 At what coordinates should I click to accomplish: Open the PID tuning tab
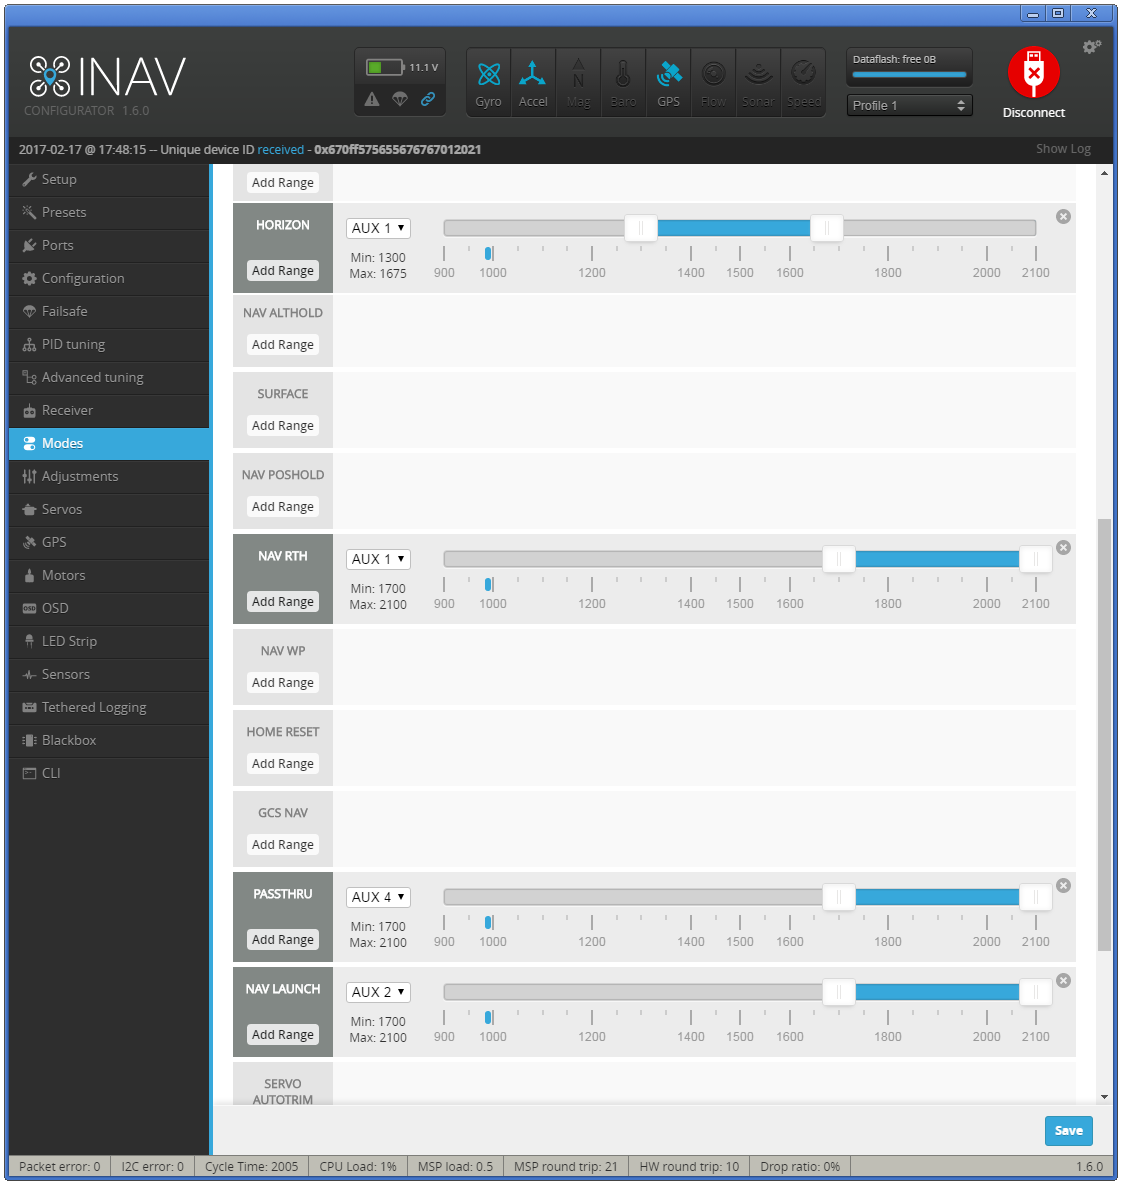coord(109,344)
